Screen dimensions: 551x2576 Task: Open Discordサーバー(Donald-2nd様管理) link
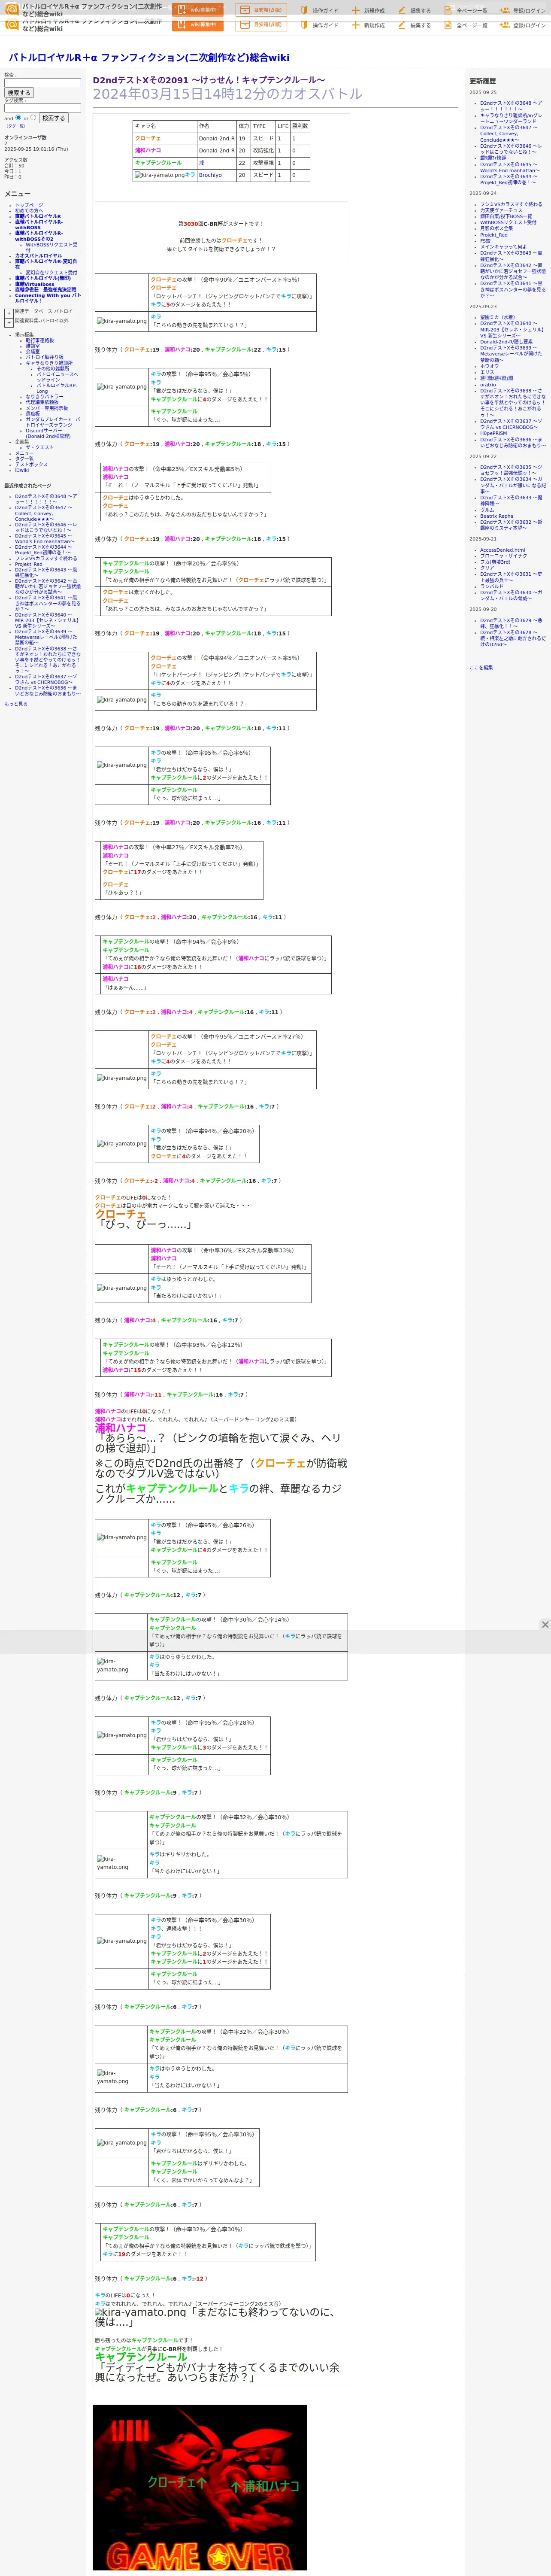(49, 434)
